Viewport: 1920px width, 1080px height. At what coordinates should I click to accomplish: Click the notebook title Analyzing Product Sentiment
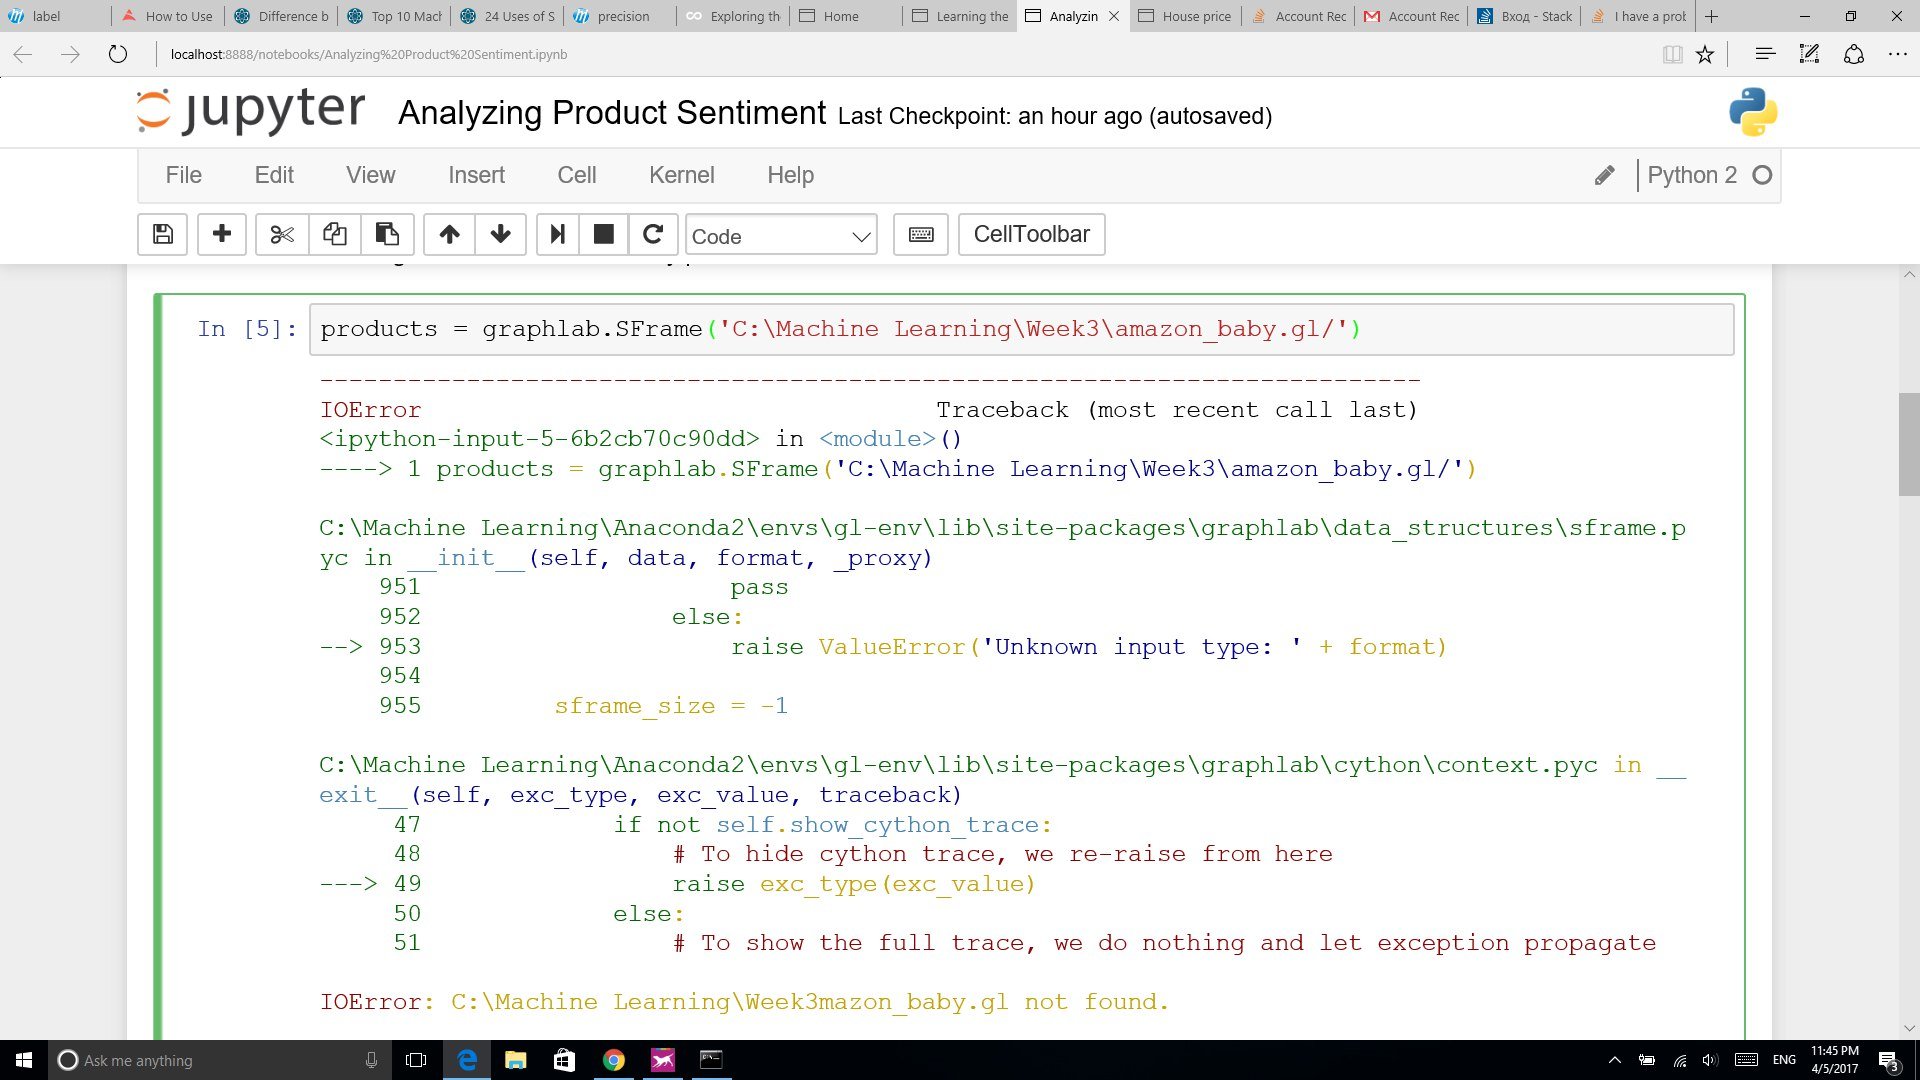[x=612, y=113]
